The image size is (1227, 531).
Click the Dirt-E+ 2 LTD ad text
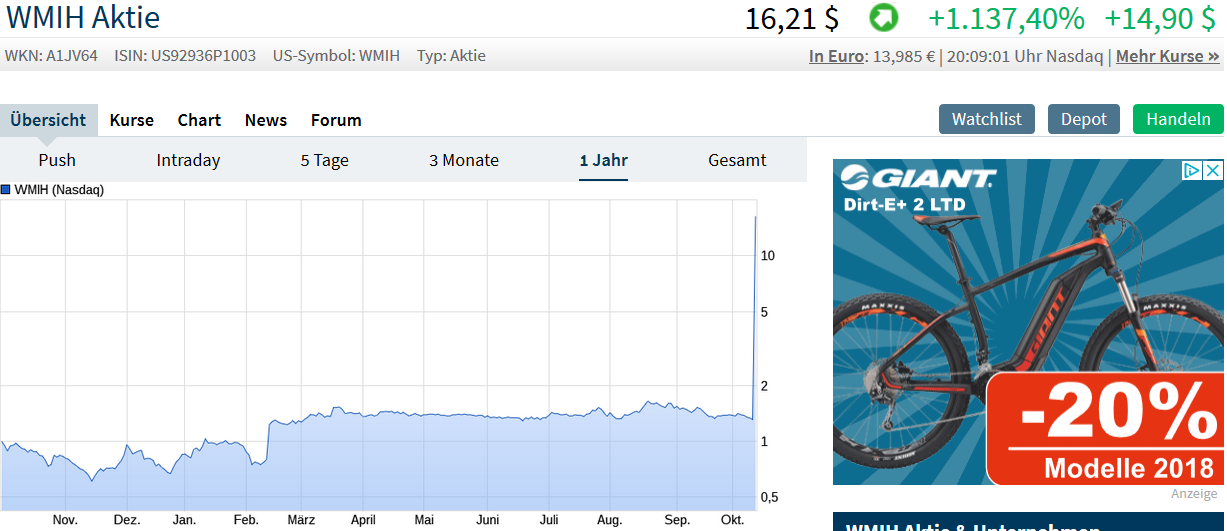903,205
